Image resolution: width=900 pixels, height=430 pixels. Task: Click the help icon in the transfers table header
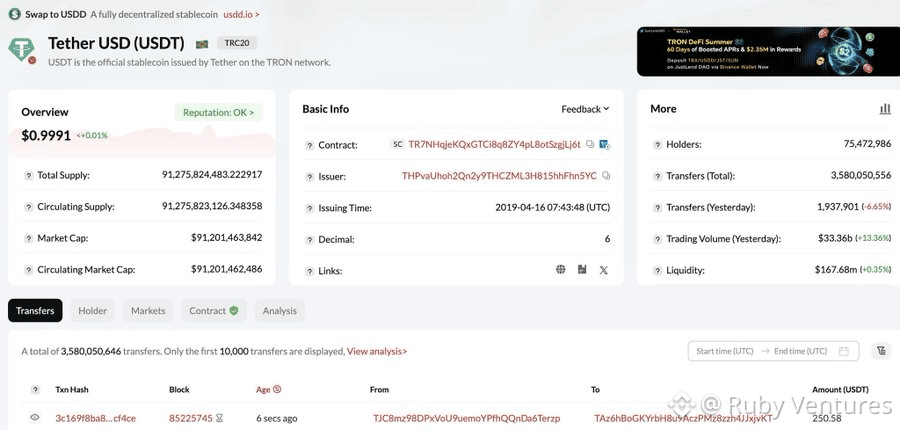pos(35,390)
